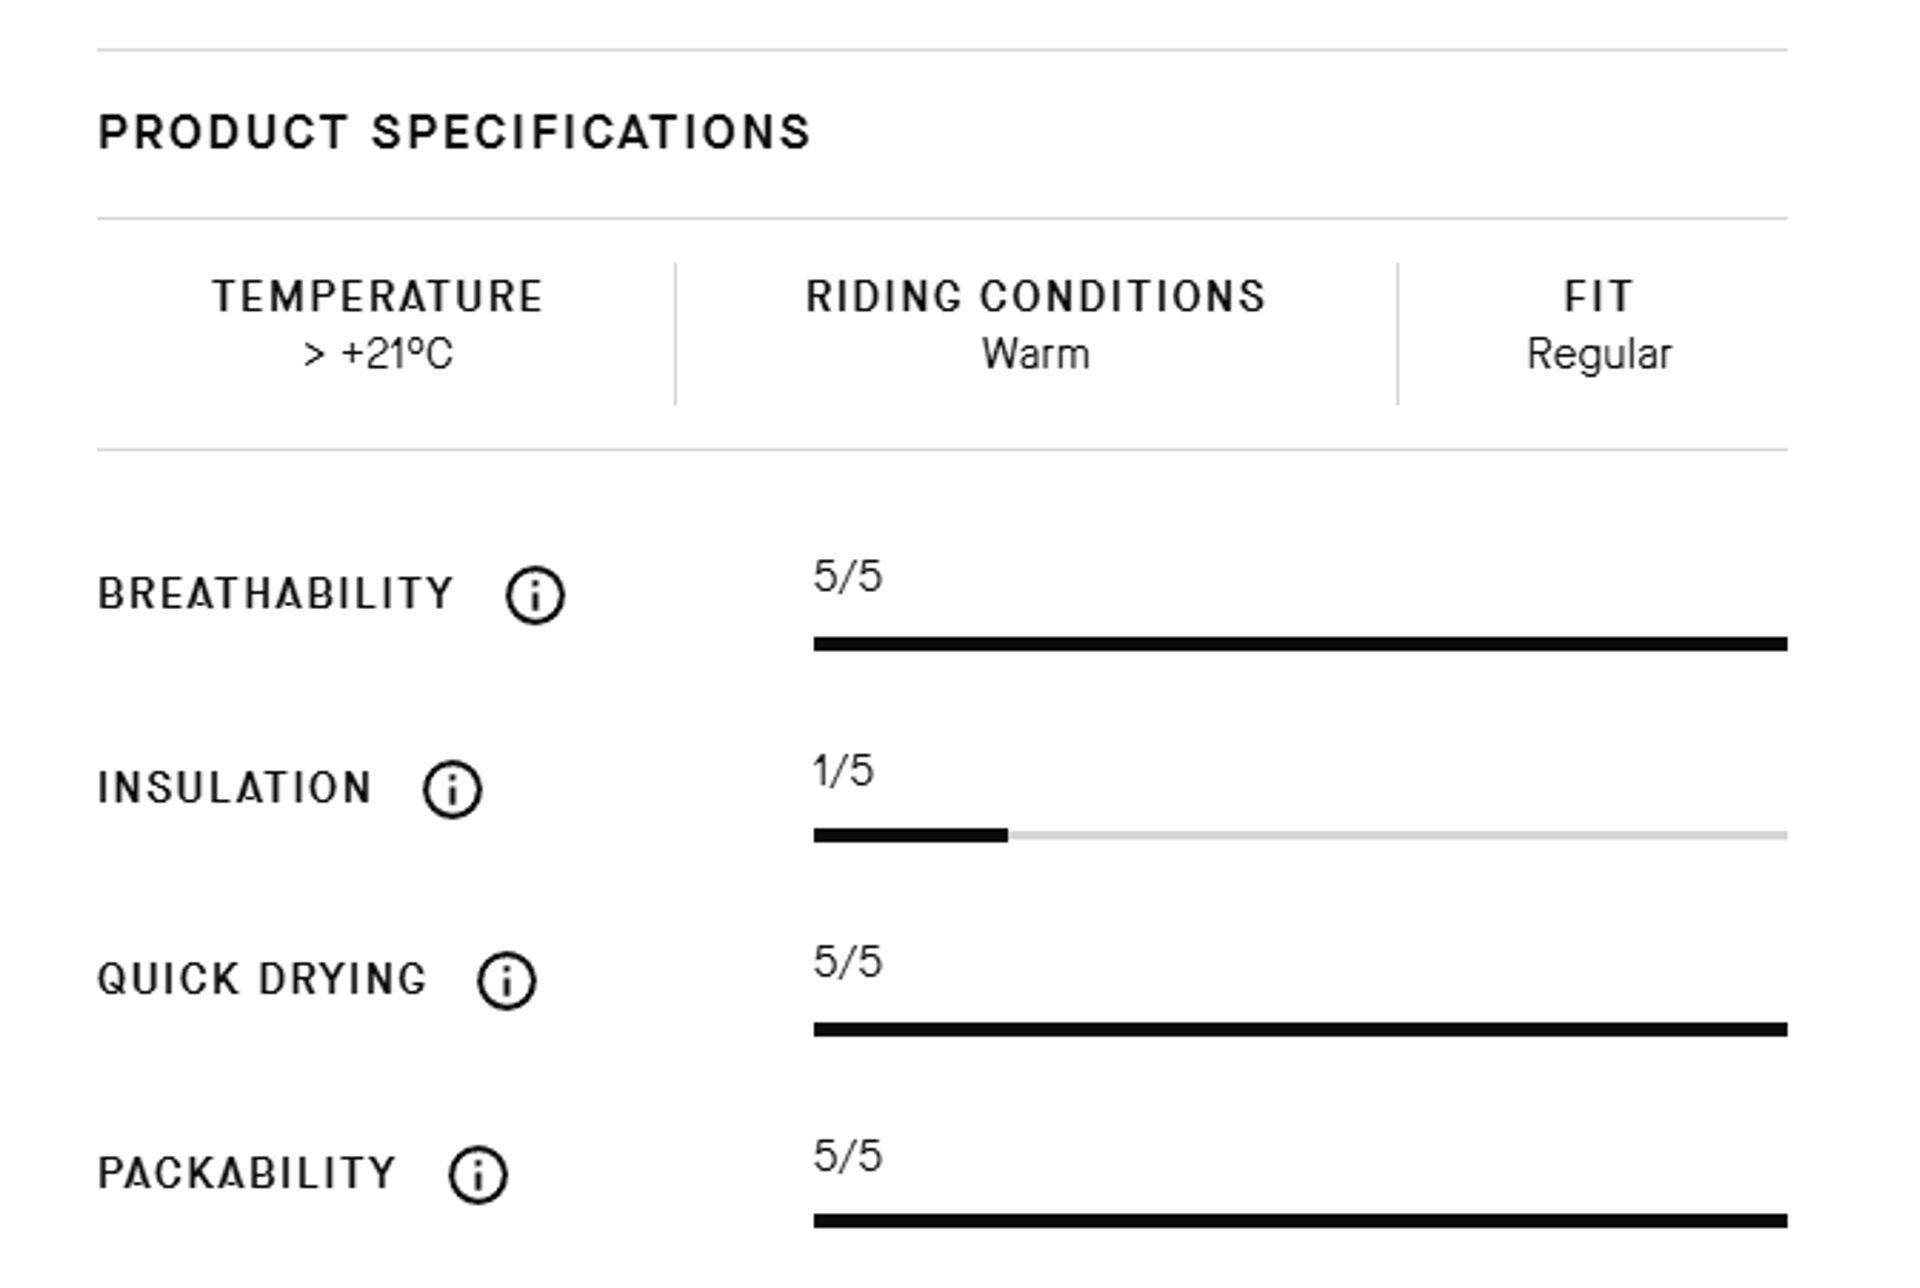
Task: Click the 1/5 Insulation score
Action: pyautogui.click(x=843, y=771)
